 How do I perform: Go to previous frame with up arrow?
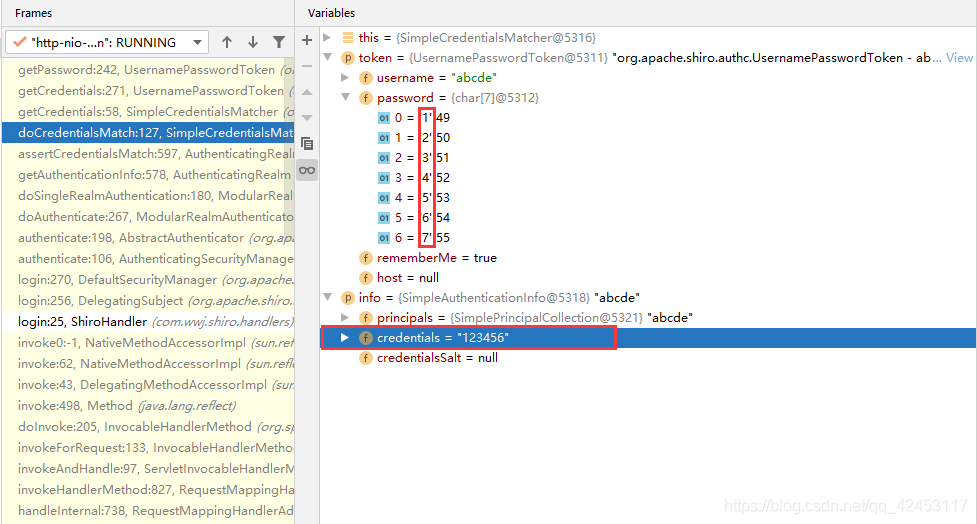click(x=227, y=42)
